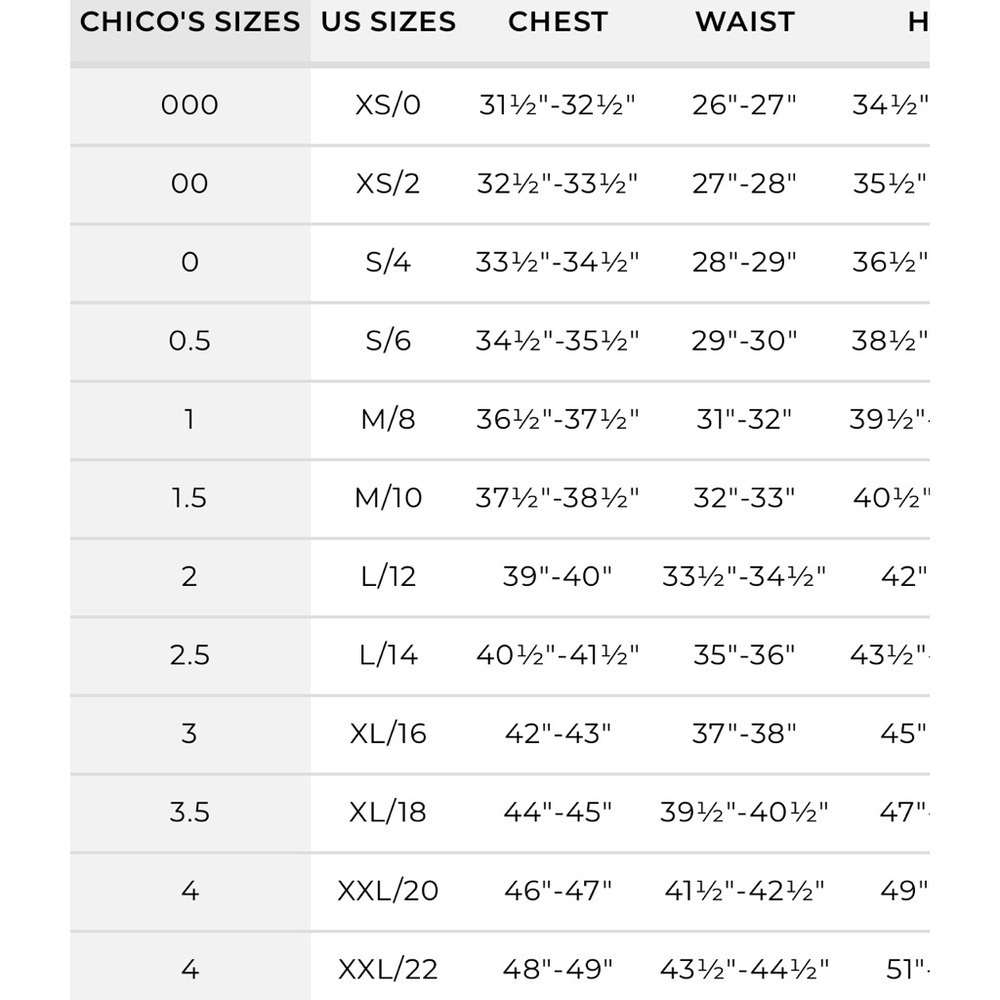Click the 1.5 Chico's size cell

point(190,498)
